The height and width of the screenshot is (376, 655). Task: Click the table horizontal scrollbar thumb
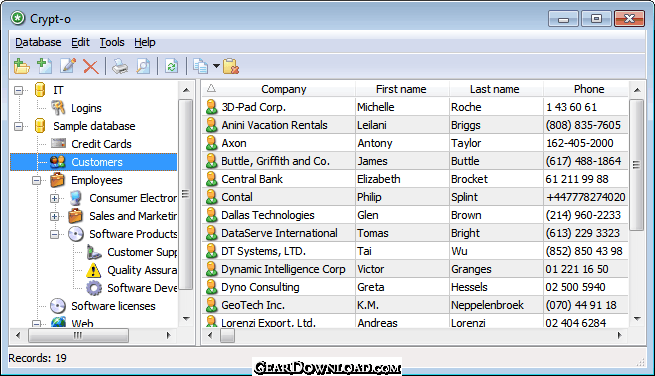tap(227, 335)
